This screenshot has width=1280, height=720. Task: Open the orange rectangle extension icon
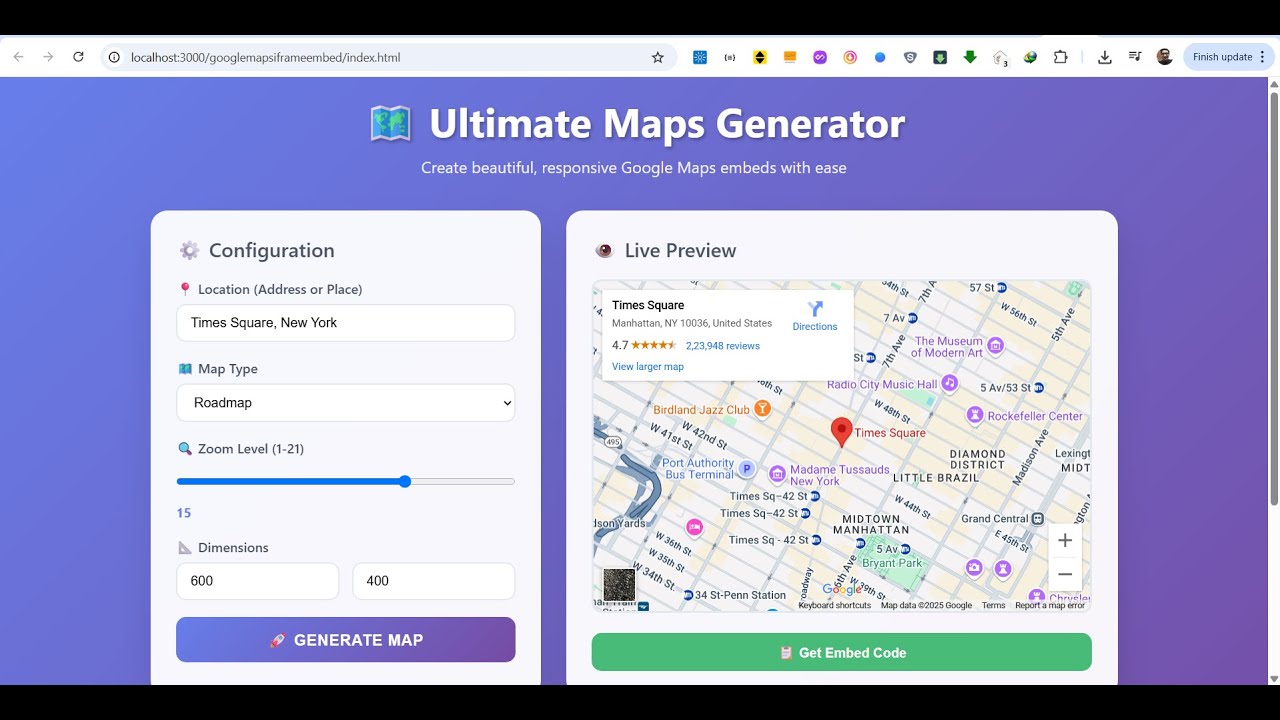(790, 57)
